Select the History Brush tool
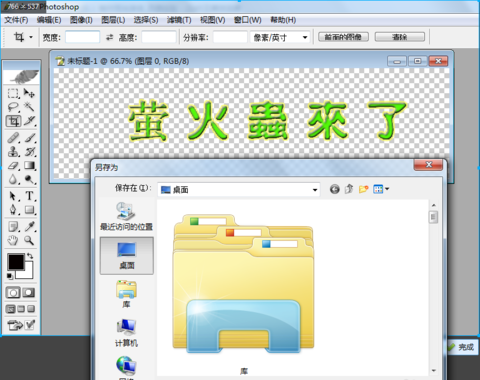The height and width of the screenshot is (380, 480). [x=29, y=152]
